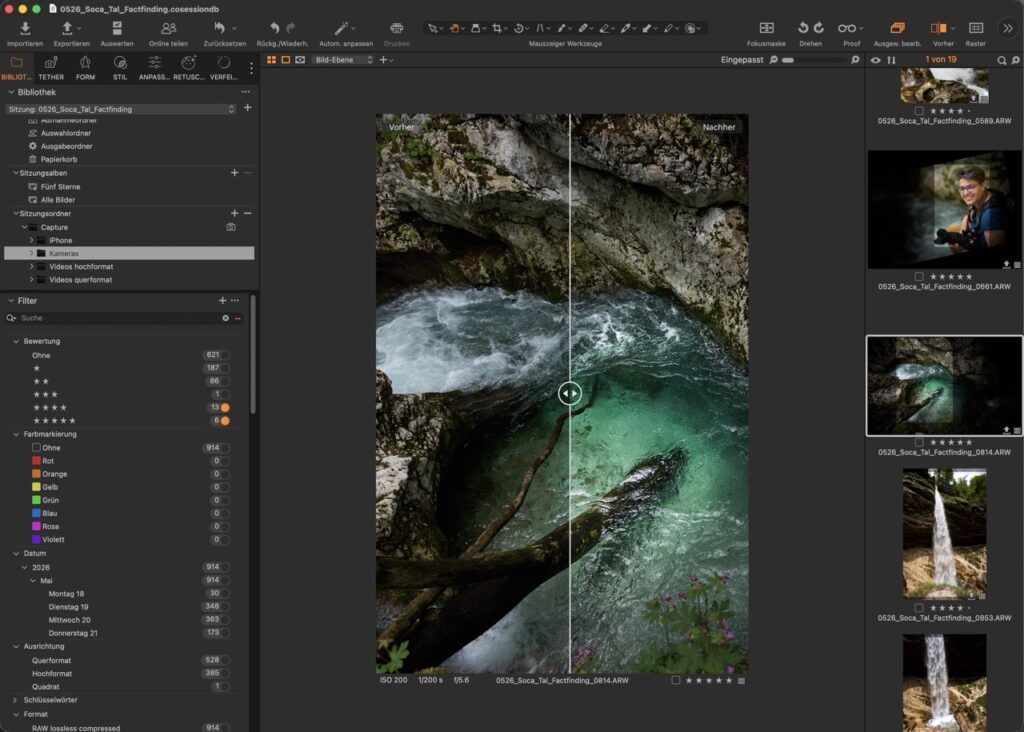Click Autom. anpassen magic wand
Screen dimensions: 1024x732
point(341,28)
